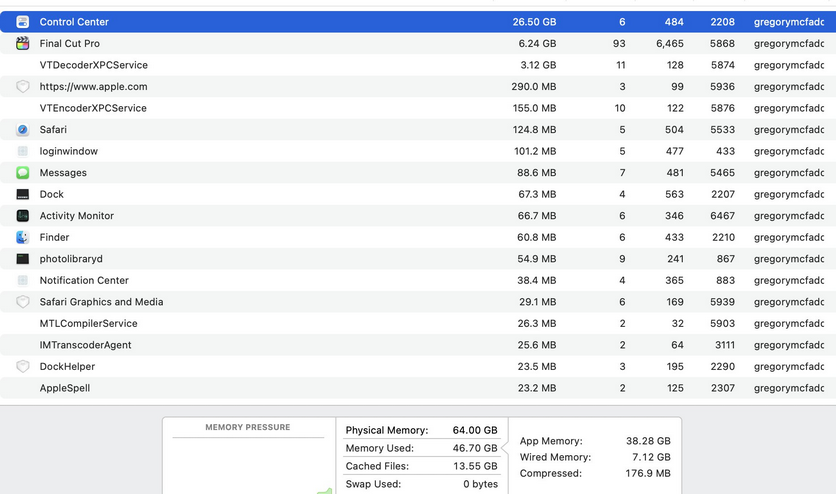Click the Notification Center process icon
The width and height of the screenshot is (836, 494).
coord(23,281)
